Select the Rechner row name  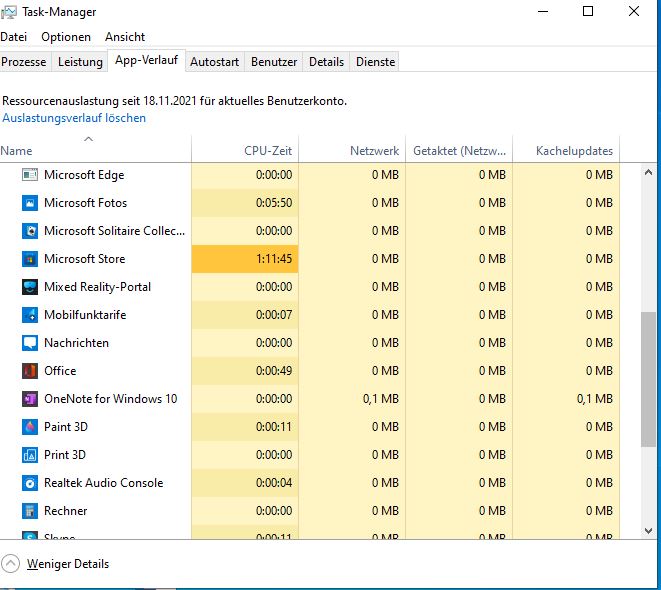(66, 511)
